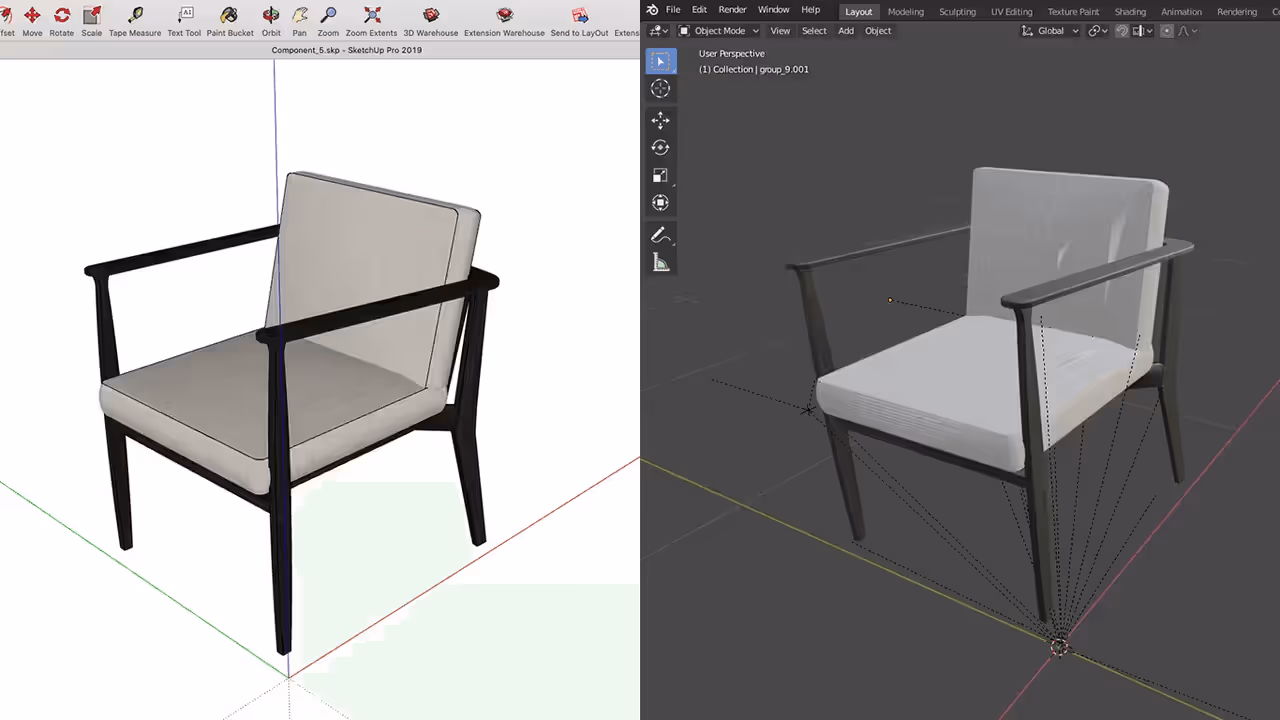Switch to the Layout workspace tab
This screenshot has width=1280, height=720.
[x=858, y=11]
